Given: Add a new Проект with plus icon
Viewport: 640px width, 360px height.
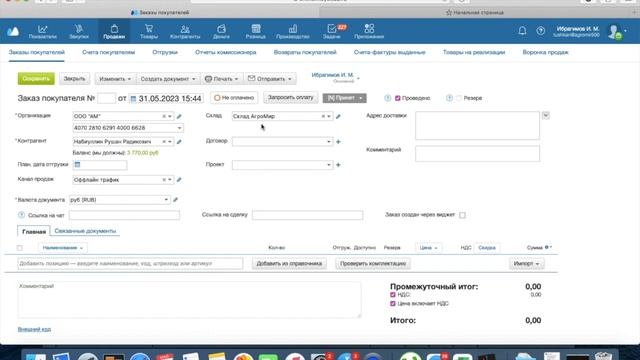Looking at the screenshot, I should pos(338,165).
